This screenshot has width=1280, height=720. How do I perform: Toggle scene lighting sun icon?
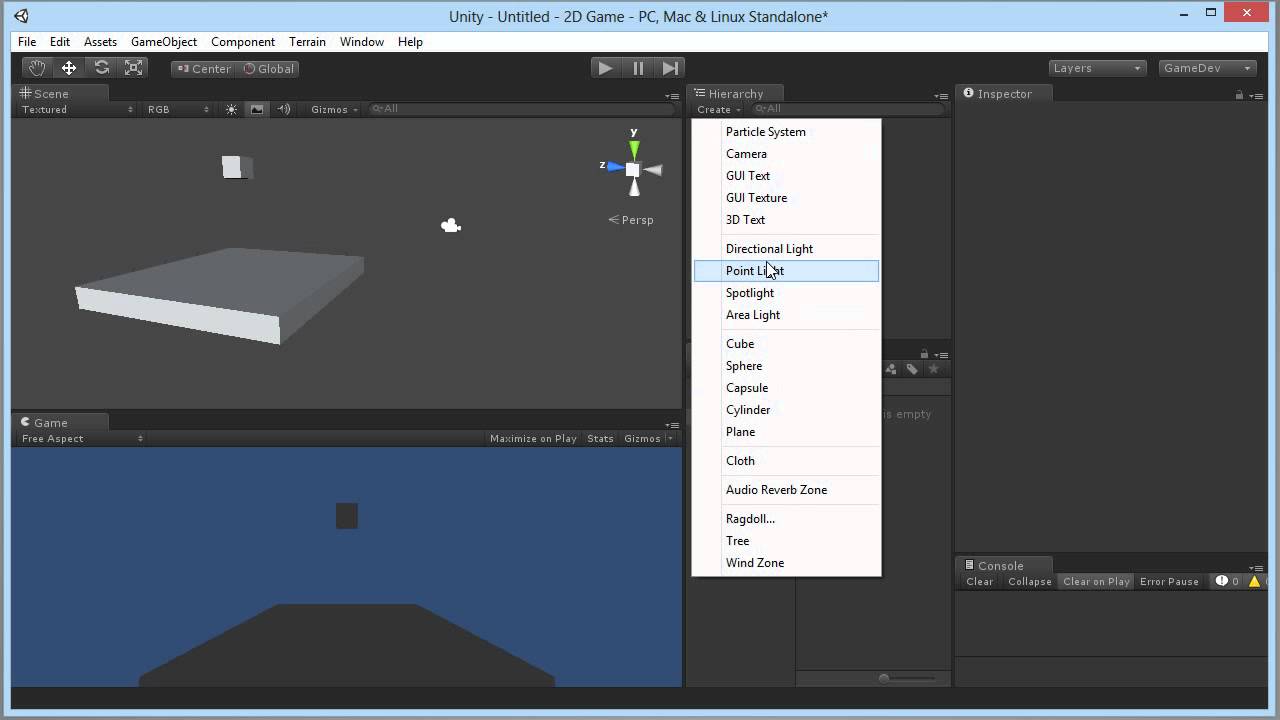(x=231, y=110)
